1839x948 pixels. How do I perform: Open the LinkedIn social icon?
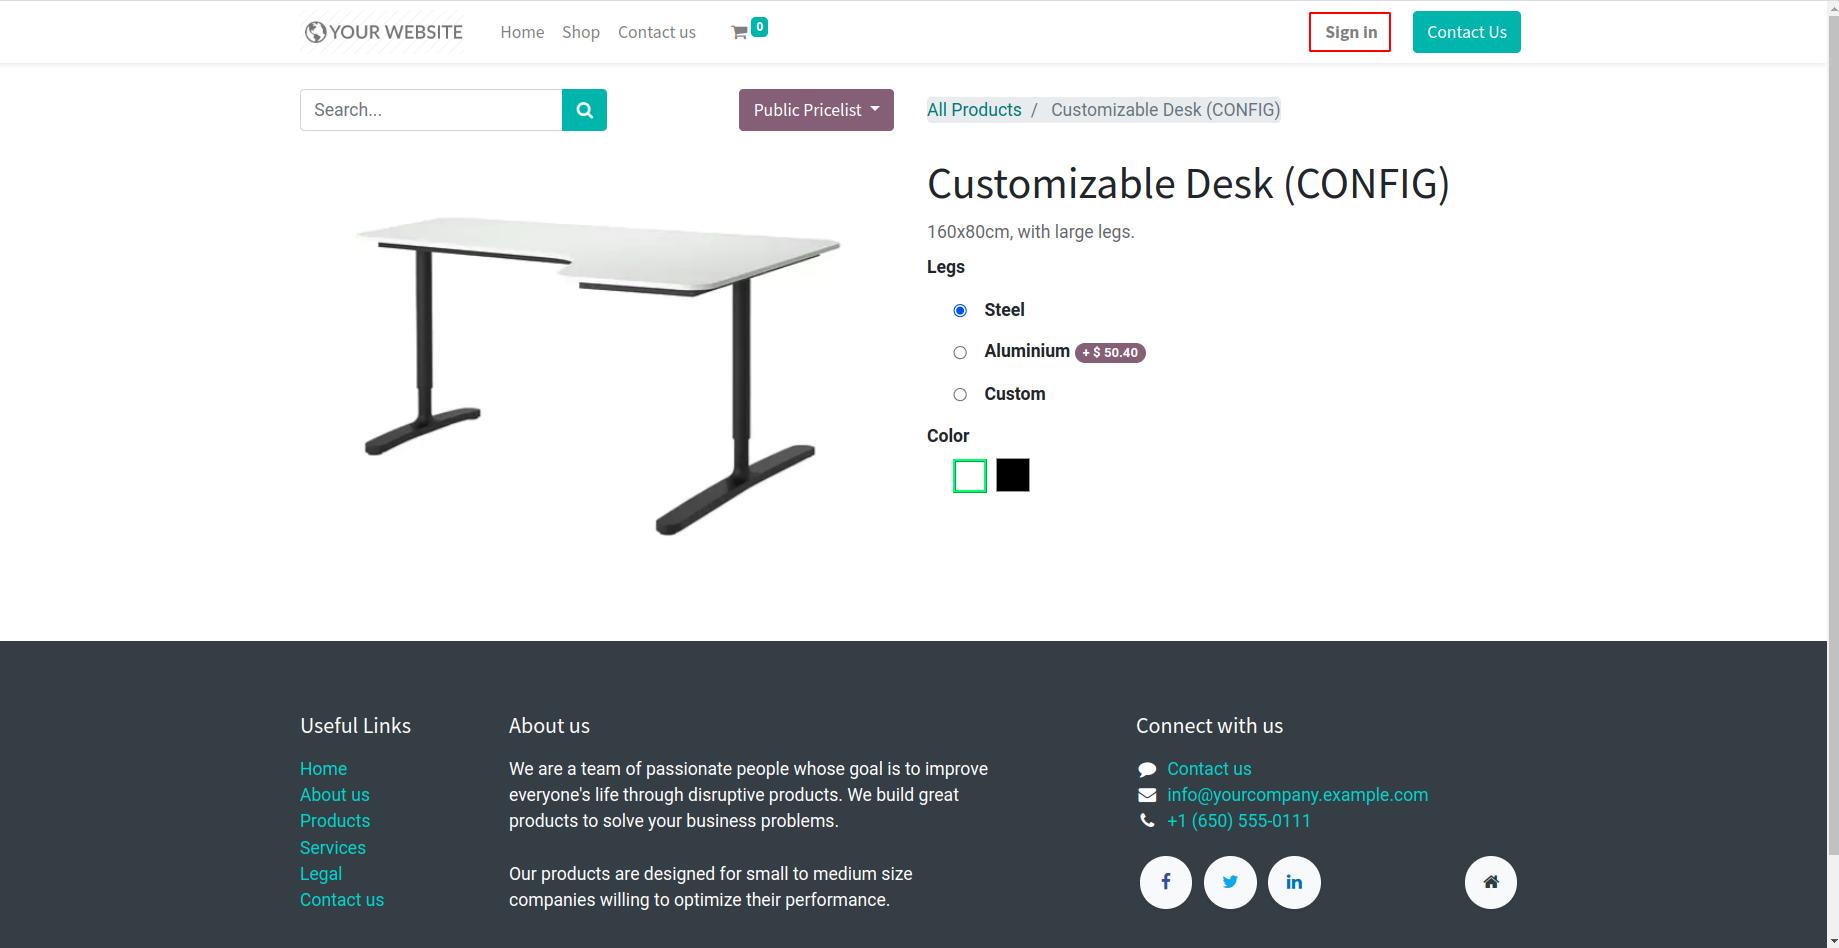point(1294,882)
